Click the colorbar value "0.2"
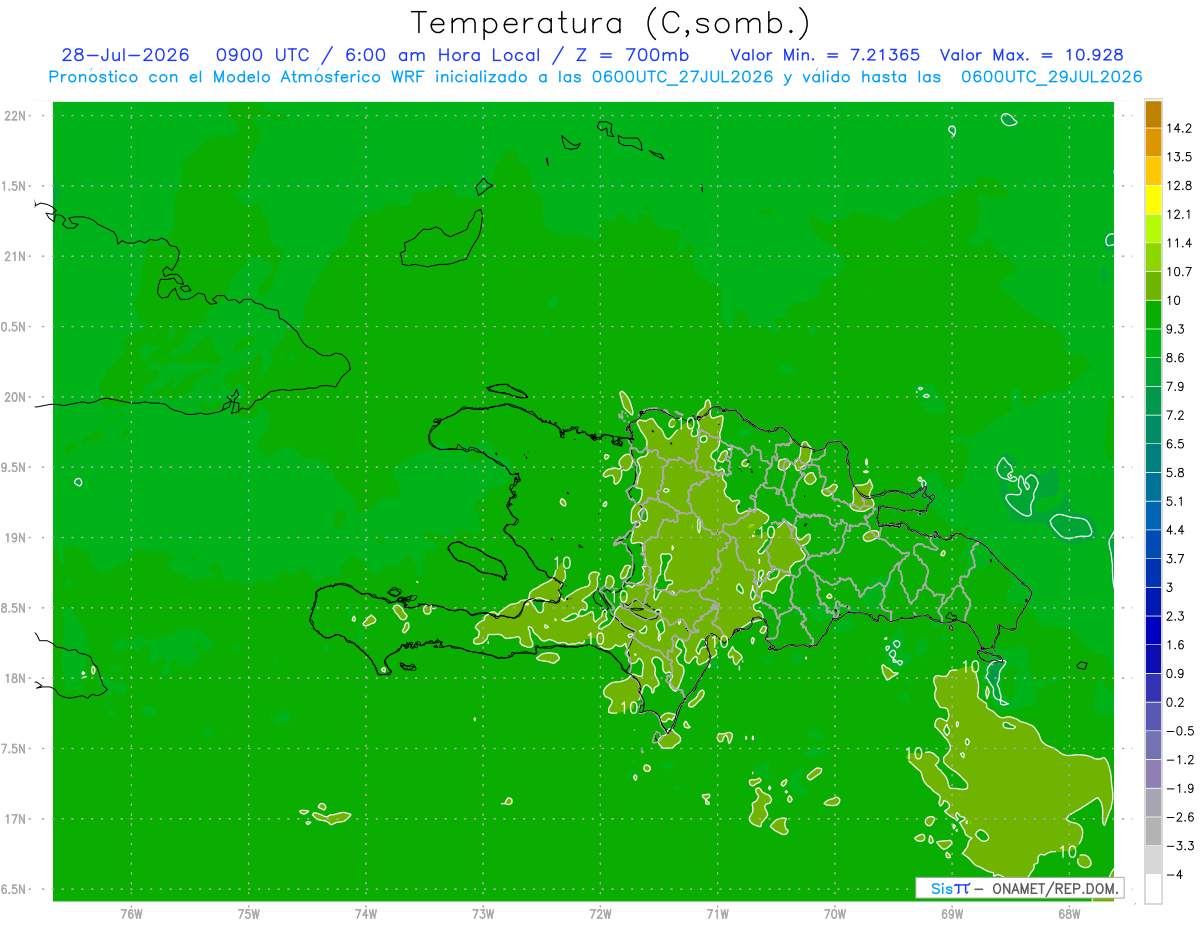This screenshot has height=927, width=1200. (1178, 702)
